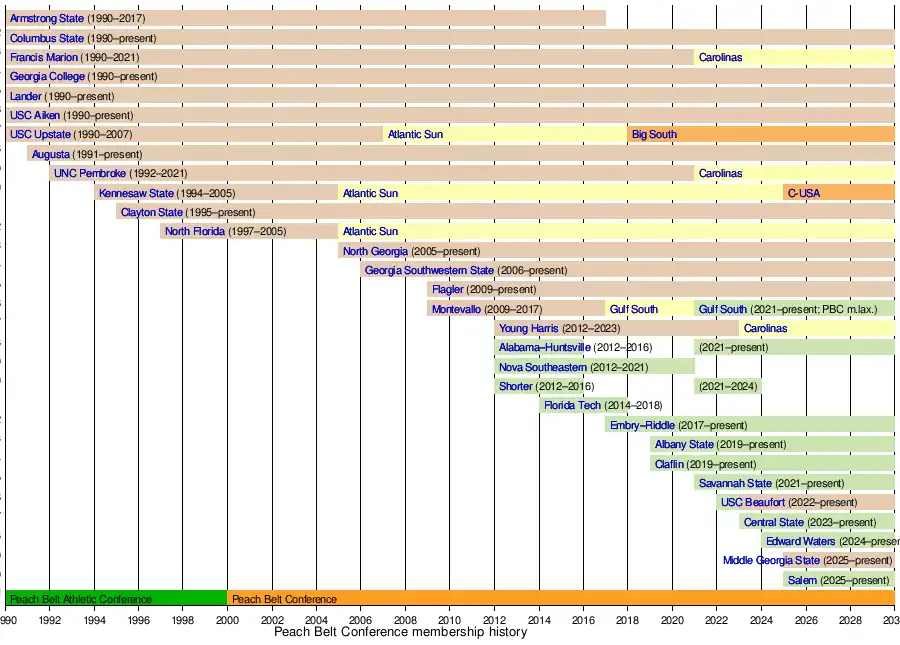Click the 2010 year label on axis
The width and height of the screenshot is (900, 645).
coord(449,620)
